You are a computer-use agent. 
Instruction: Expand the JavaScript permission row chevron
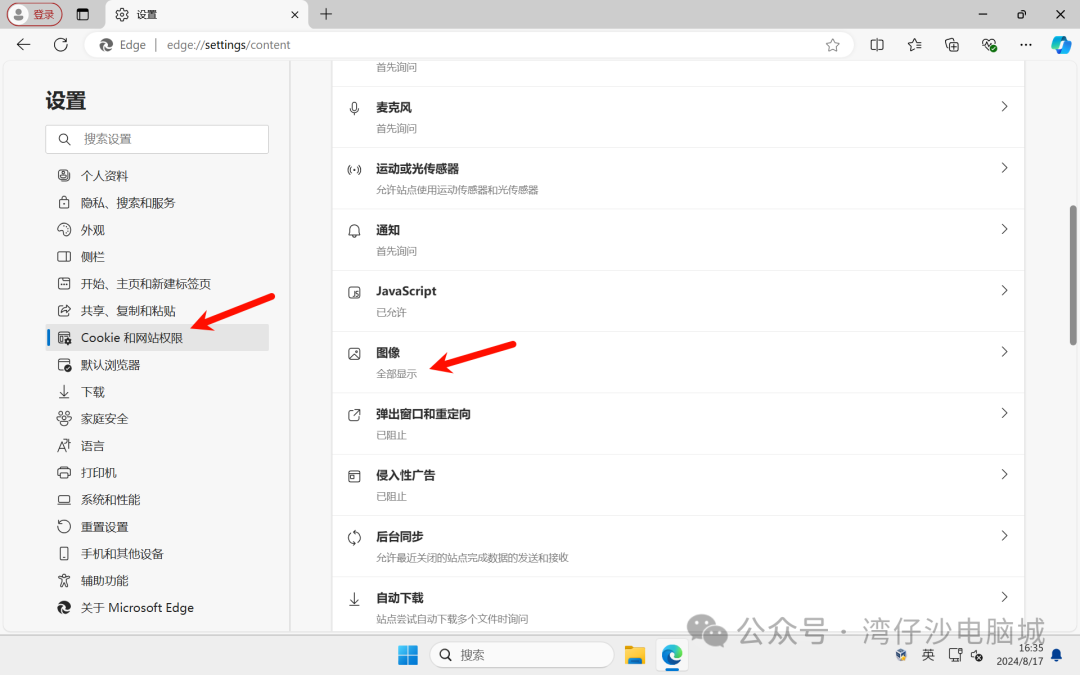tap(1004, 291)
